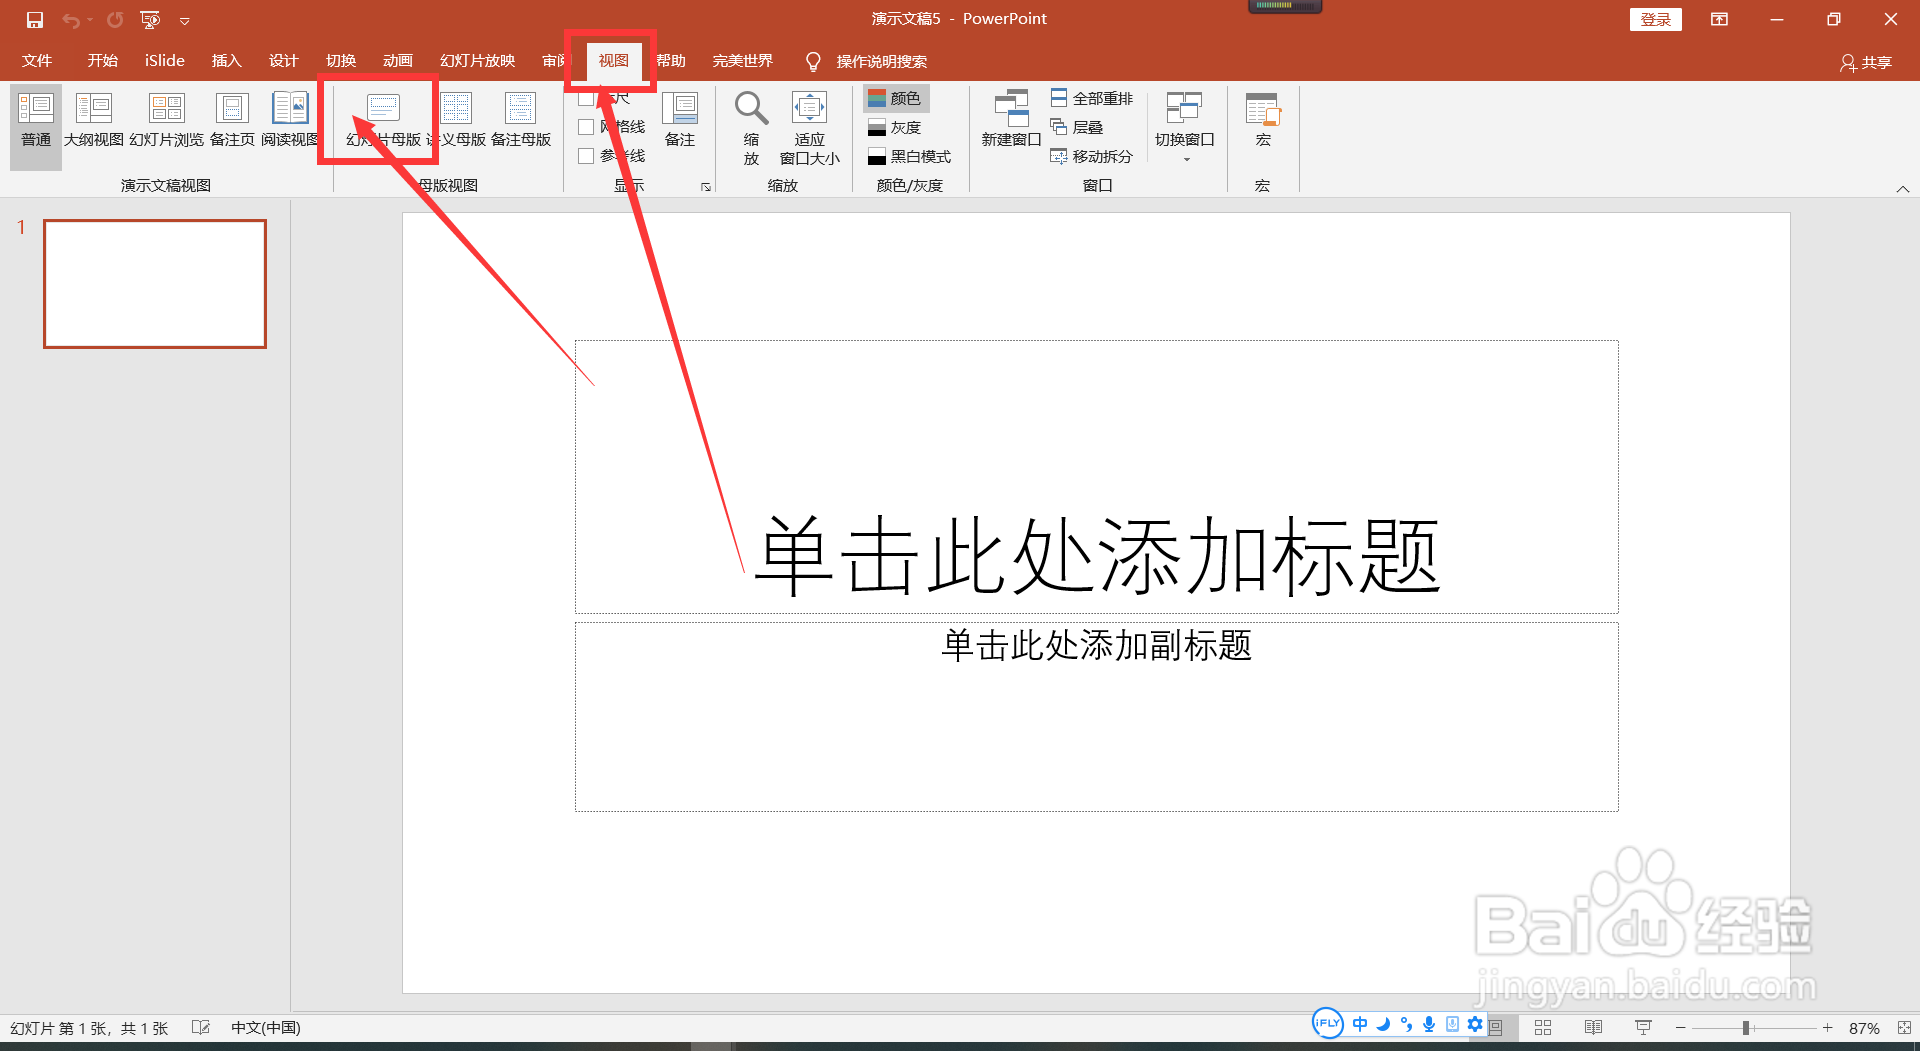Start Slide Show from status bar icon
1920x1051 pixels.
(1643, 1027)
